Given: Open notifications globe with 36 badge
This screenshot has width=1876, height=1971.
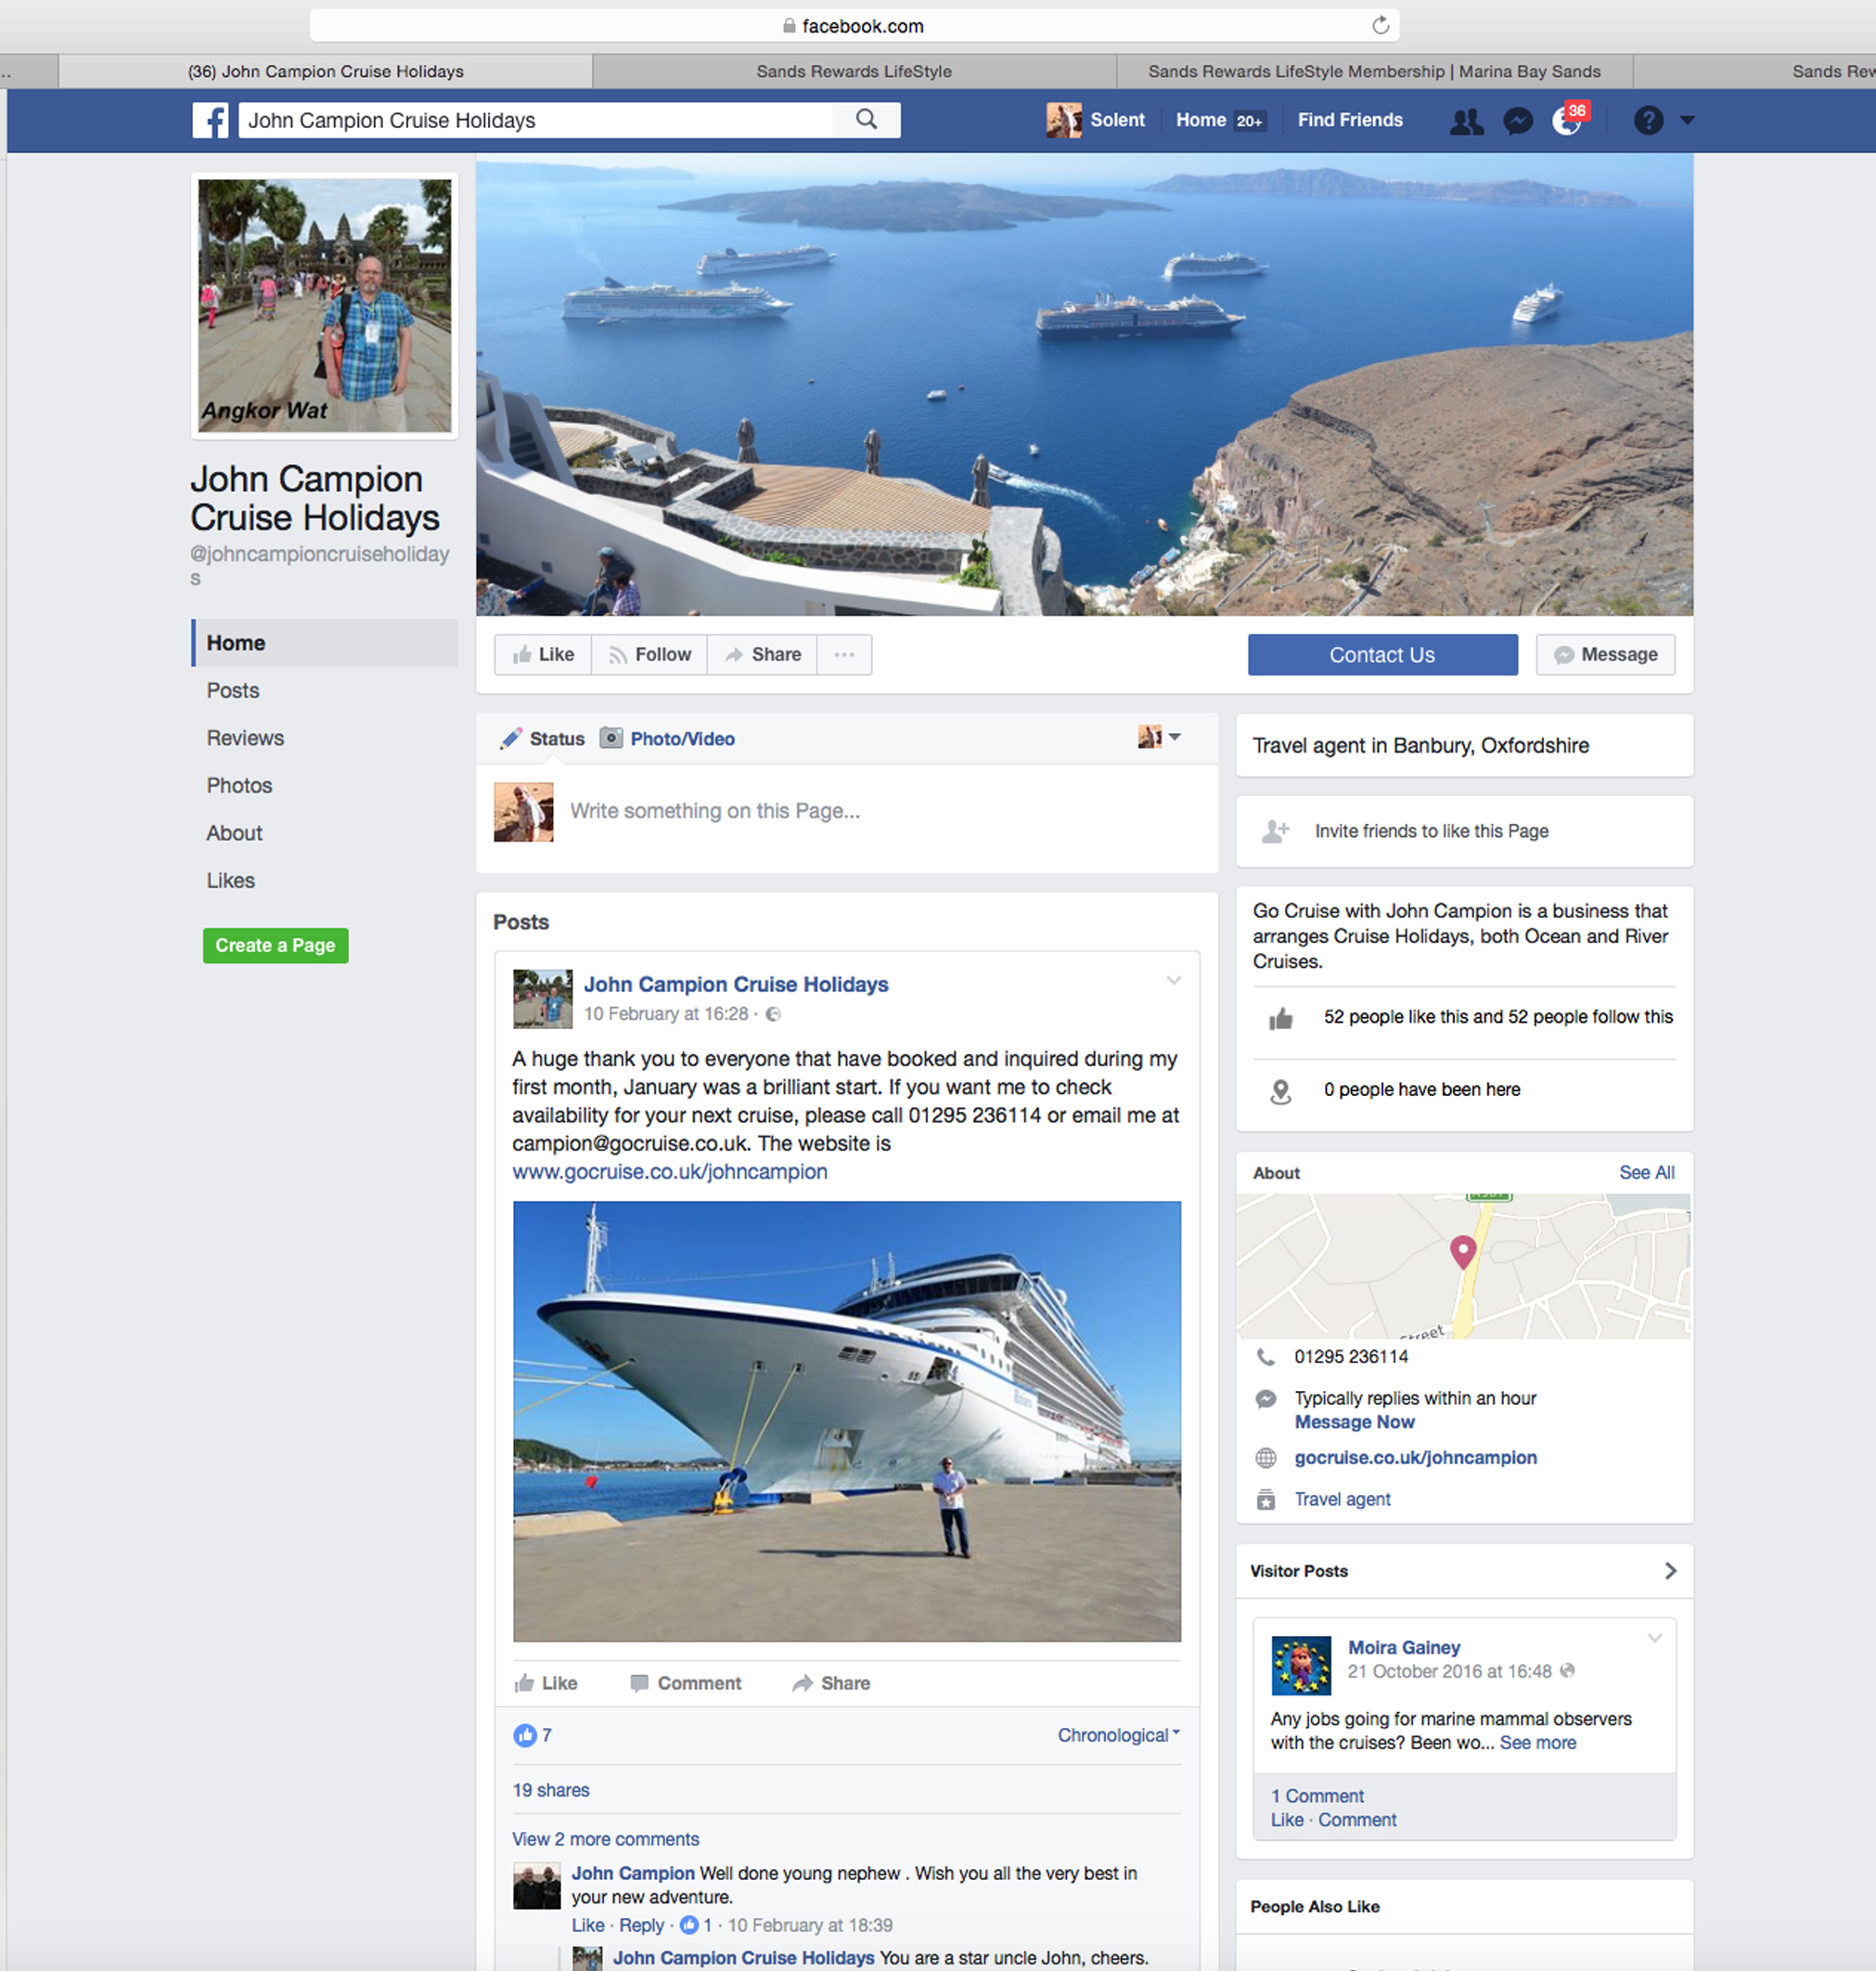Looking at the screenshot, I should pyautogui.click(x=1567, y=121).
